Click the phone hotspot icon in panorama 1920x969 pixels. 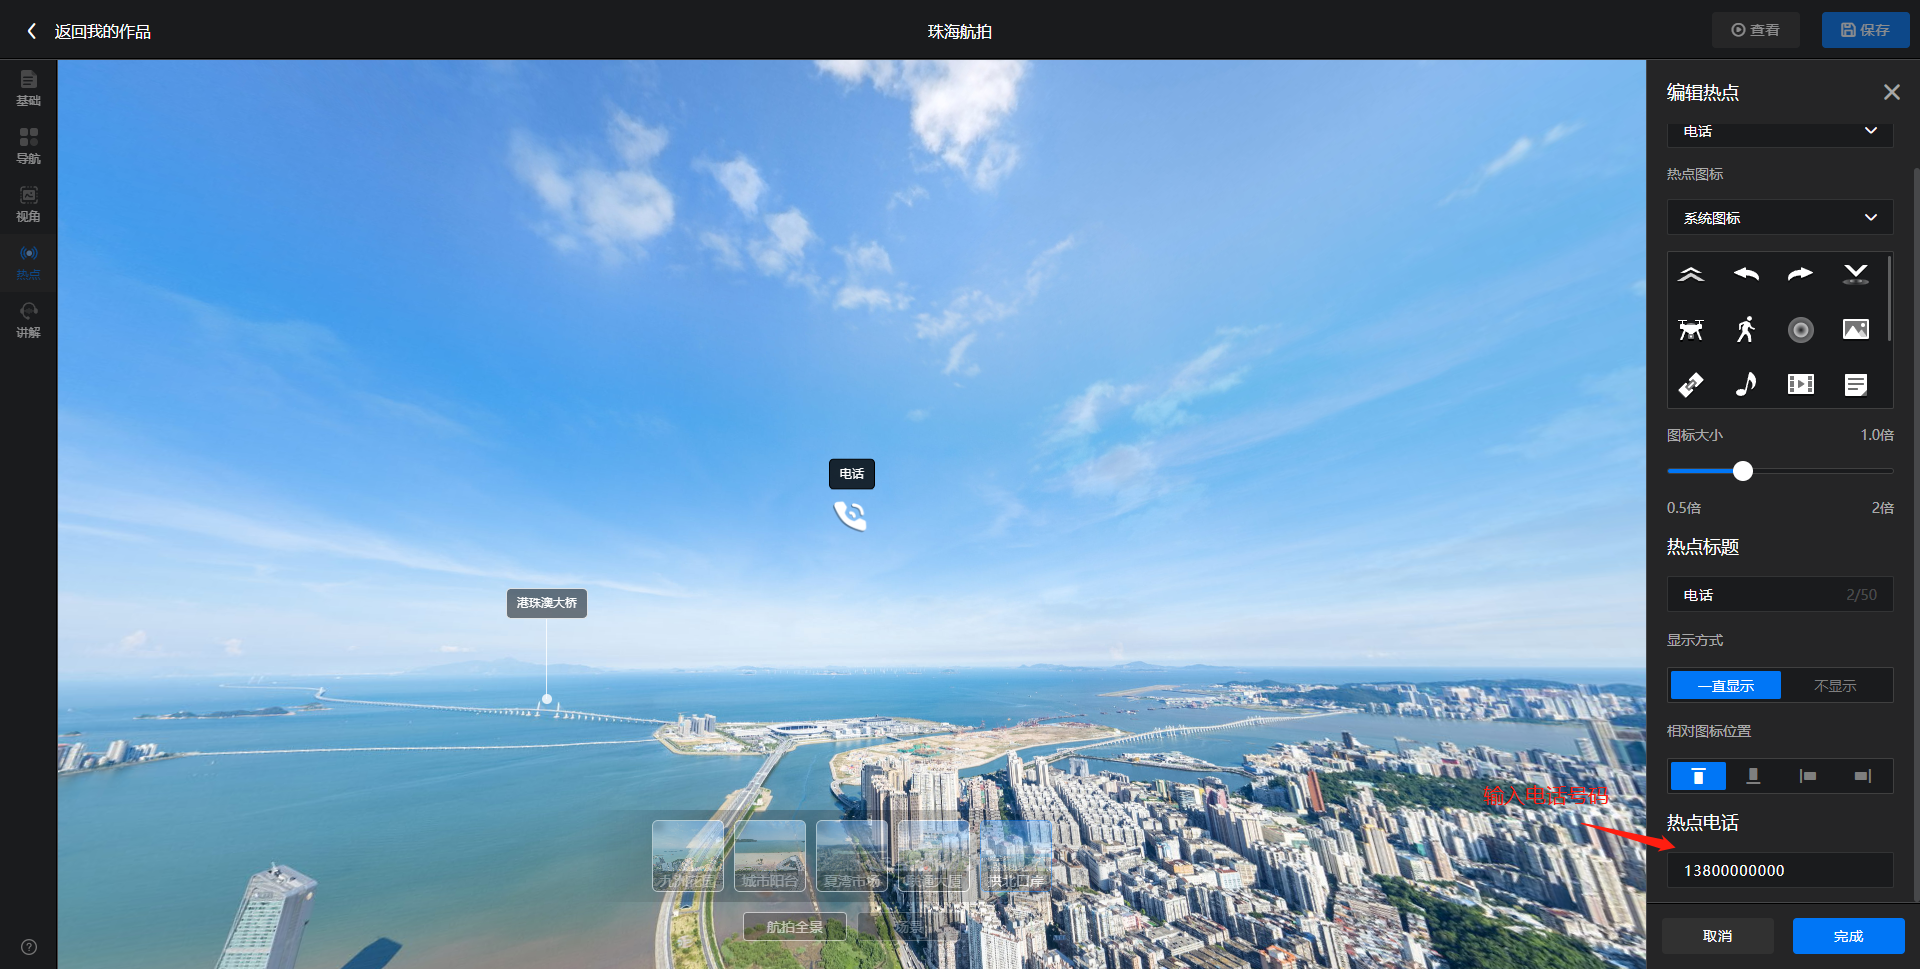[x=850, y=515]
